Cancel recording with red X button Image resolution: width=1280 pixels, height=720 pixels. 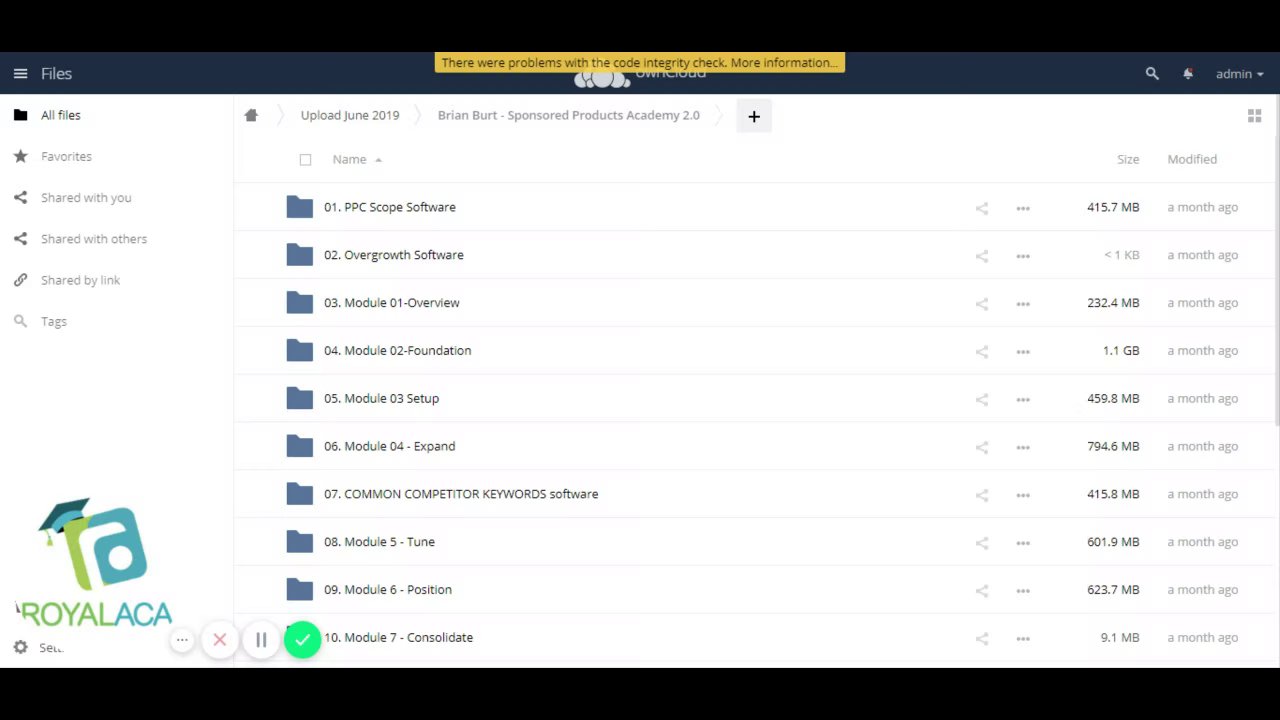[x=220, y=640]
